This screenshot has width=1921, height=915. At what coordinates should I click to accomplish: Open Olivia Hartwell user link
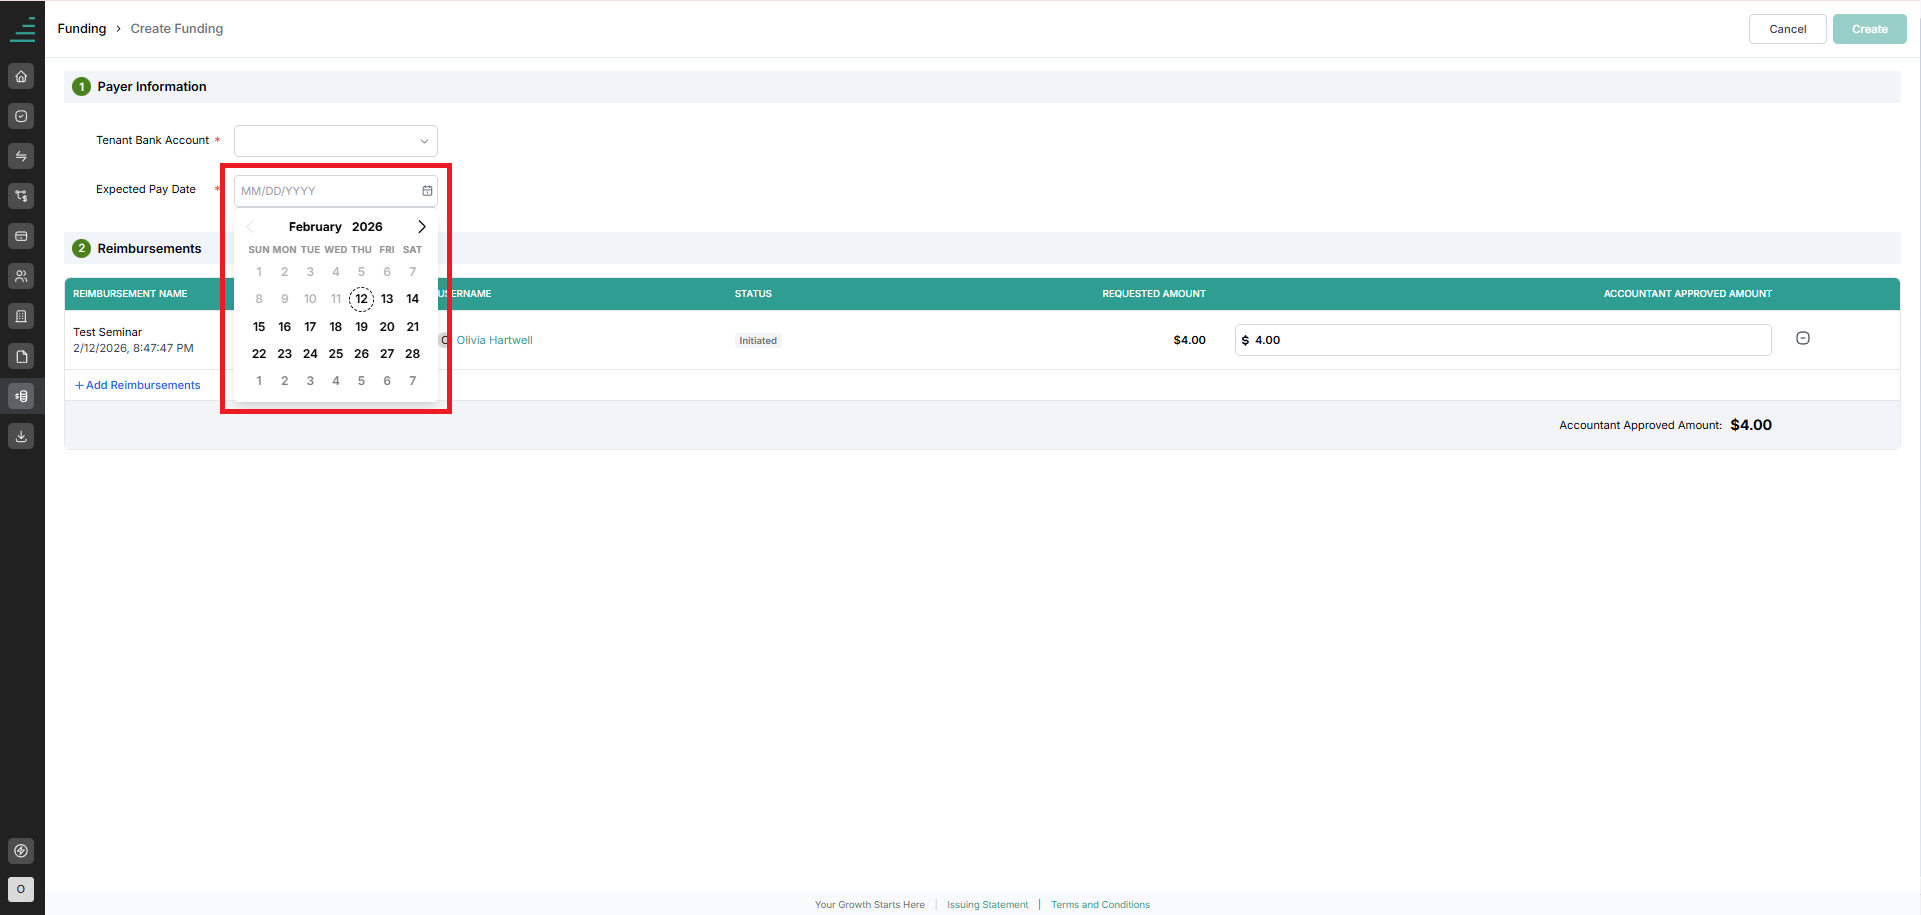[494, 340]
